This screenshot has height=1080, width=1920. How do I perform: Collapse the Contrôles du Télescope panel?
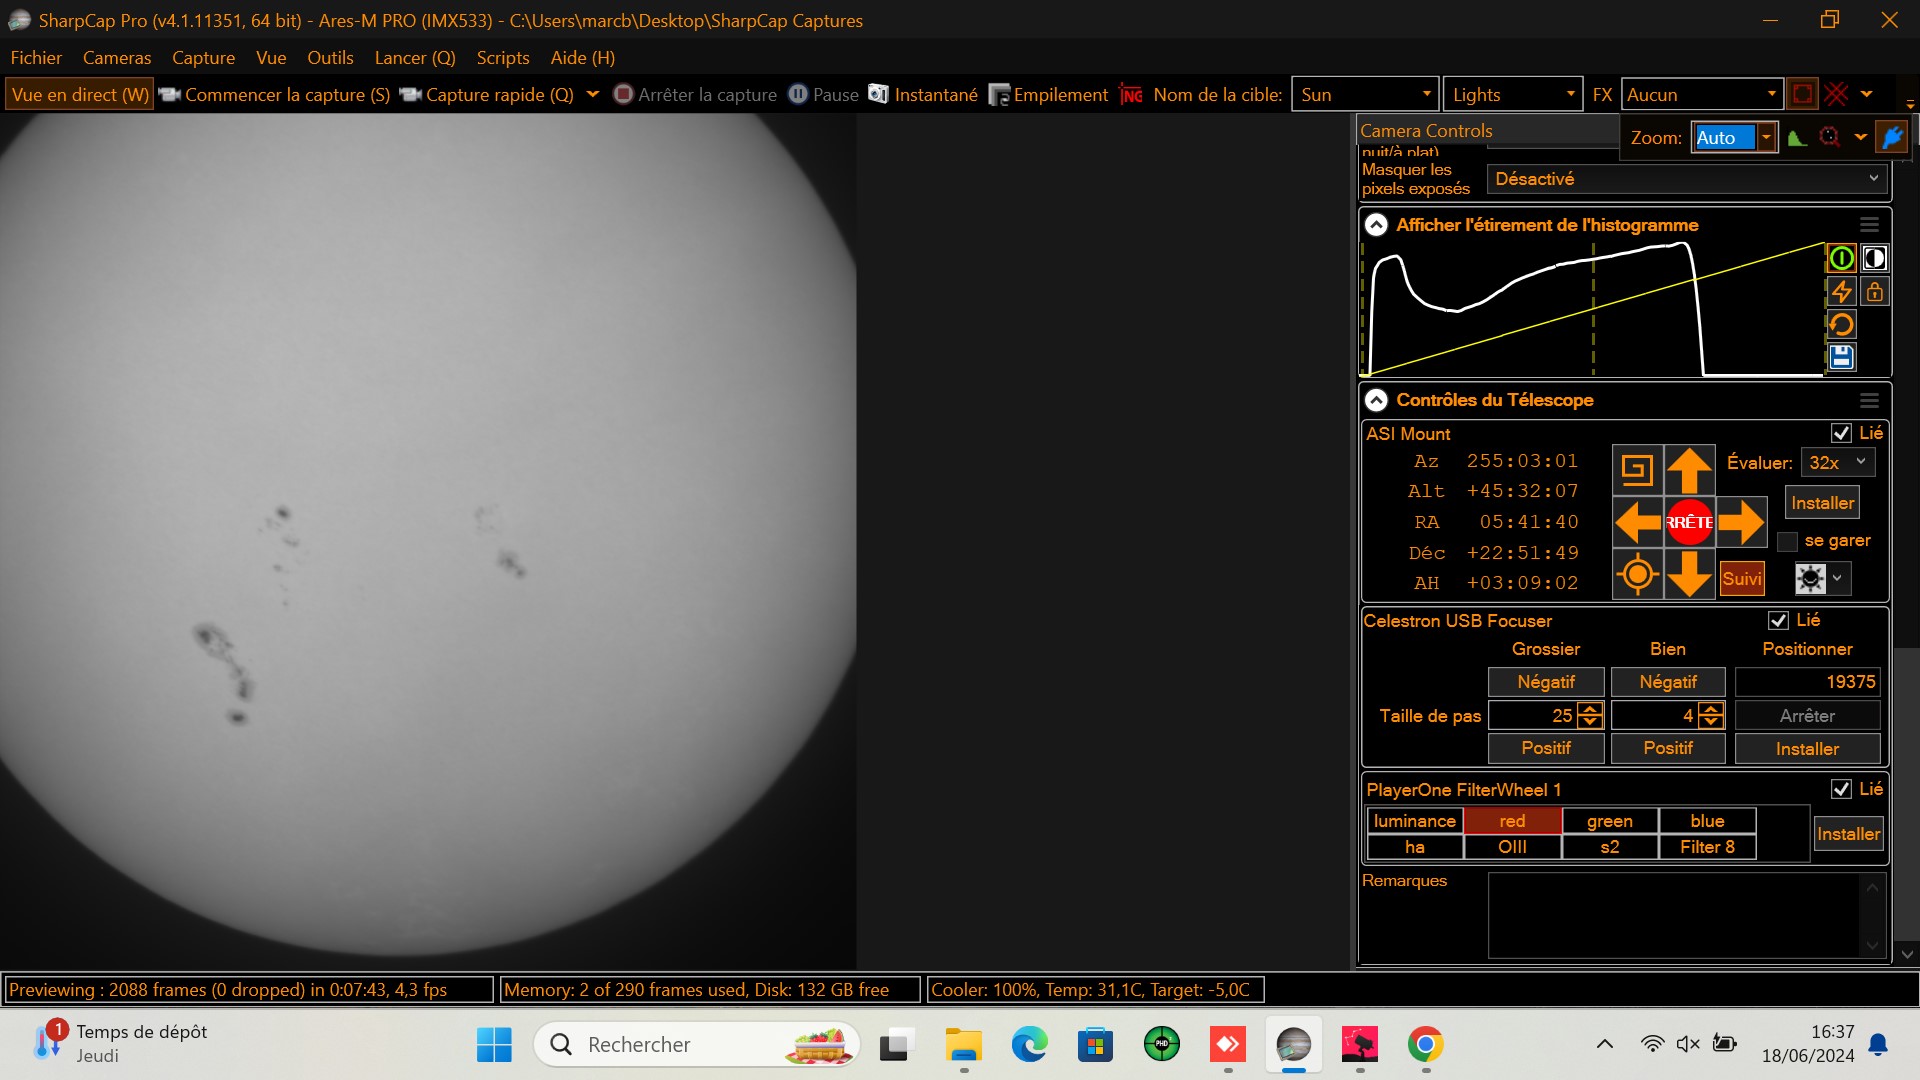[x=1376, y=400]
